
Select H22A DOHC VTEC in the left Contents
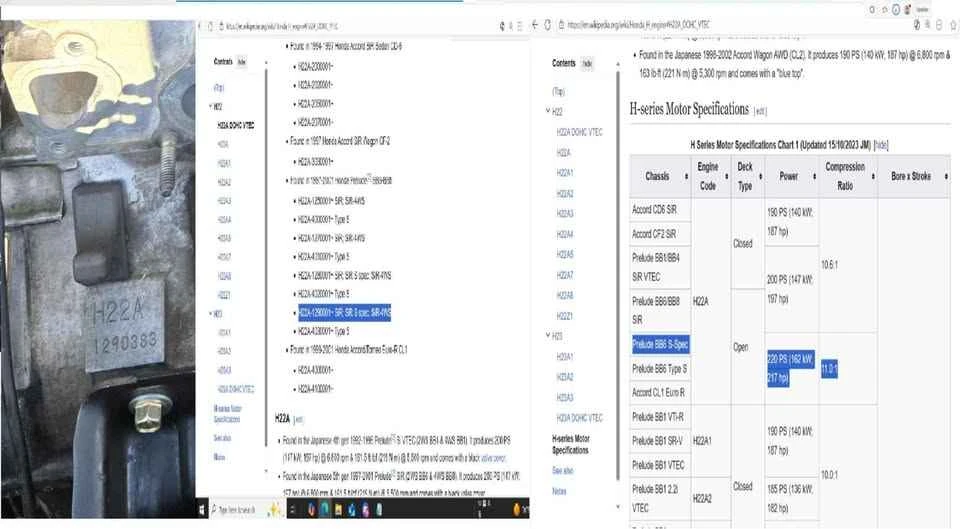click(x=236, y=125)
